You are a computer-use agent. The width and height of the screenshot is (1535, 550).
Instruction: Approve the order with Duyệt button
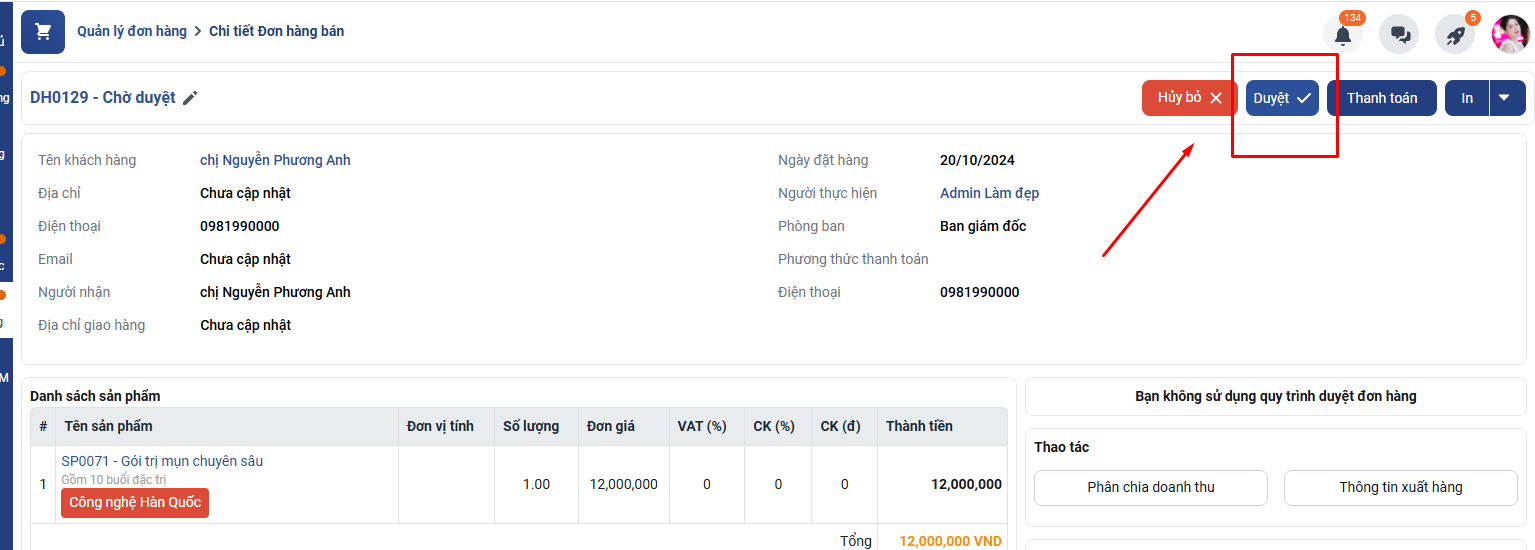pyautogui.click(x=1282, y=98)
